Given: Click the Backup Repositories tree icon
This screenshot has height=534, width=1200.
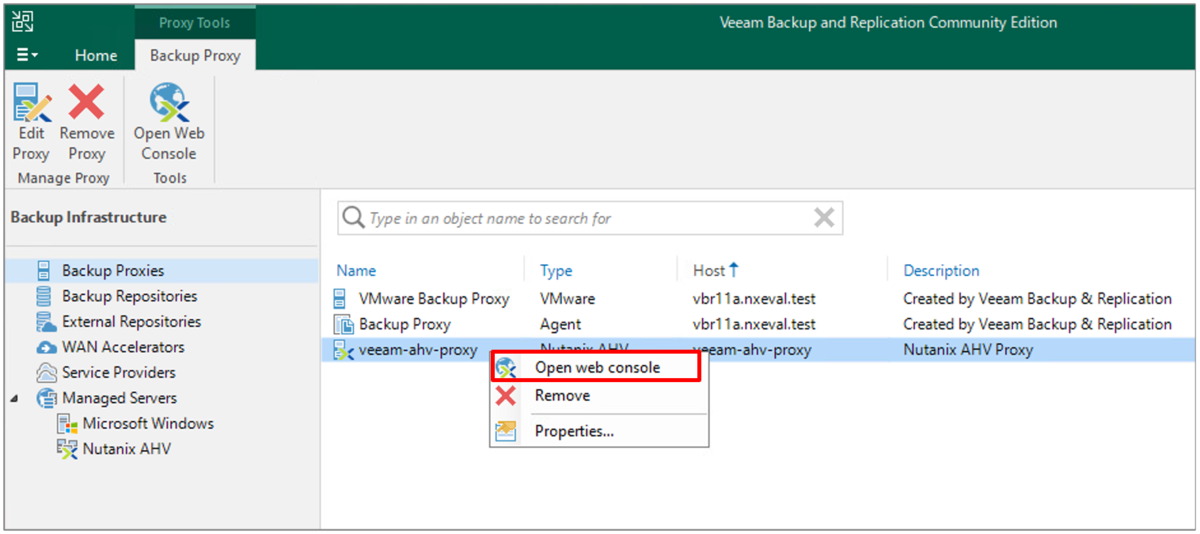Looking at the screenshot, I should [x=44, y=296].
